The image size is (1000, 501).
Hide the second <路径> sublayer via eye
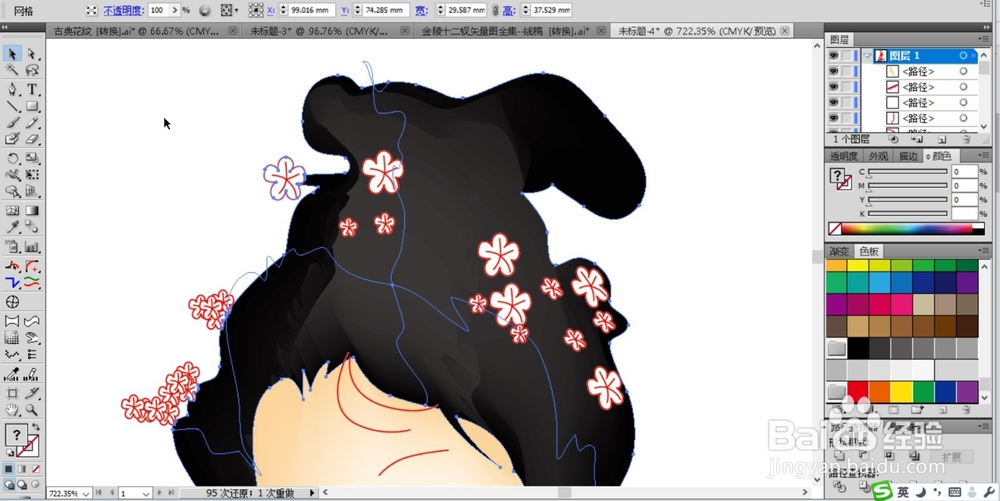pos(833,87)
